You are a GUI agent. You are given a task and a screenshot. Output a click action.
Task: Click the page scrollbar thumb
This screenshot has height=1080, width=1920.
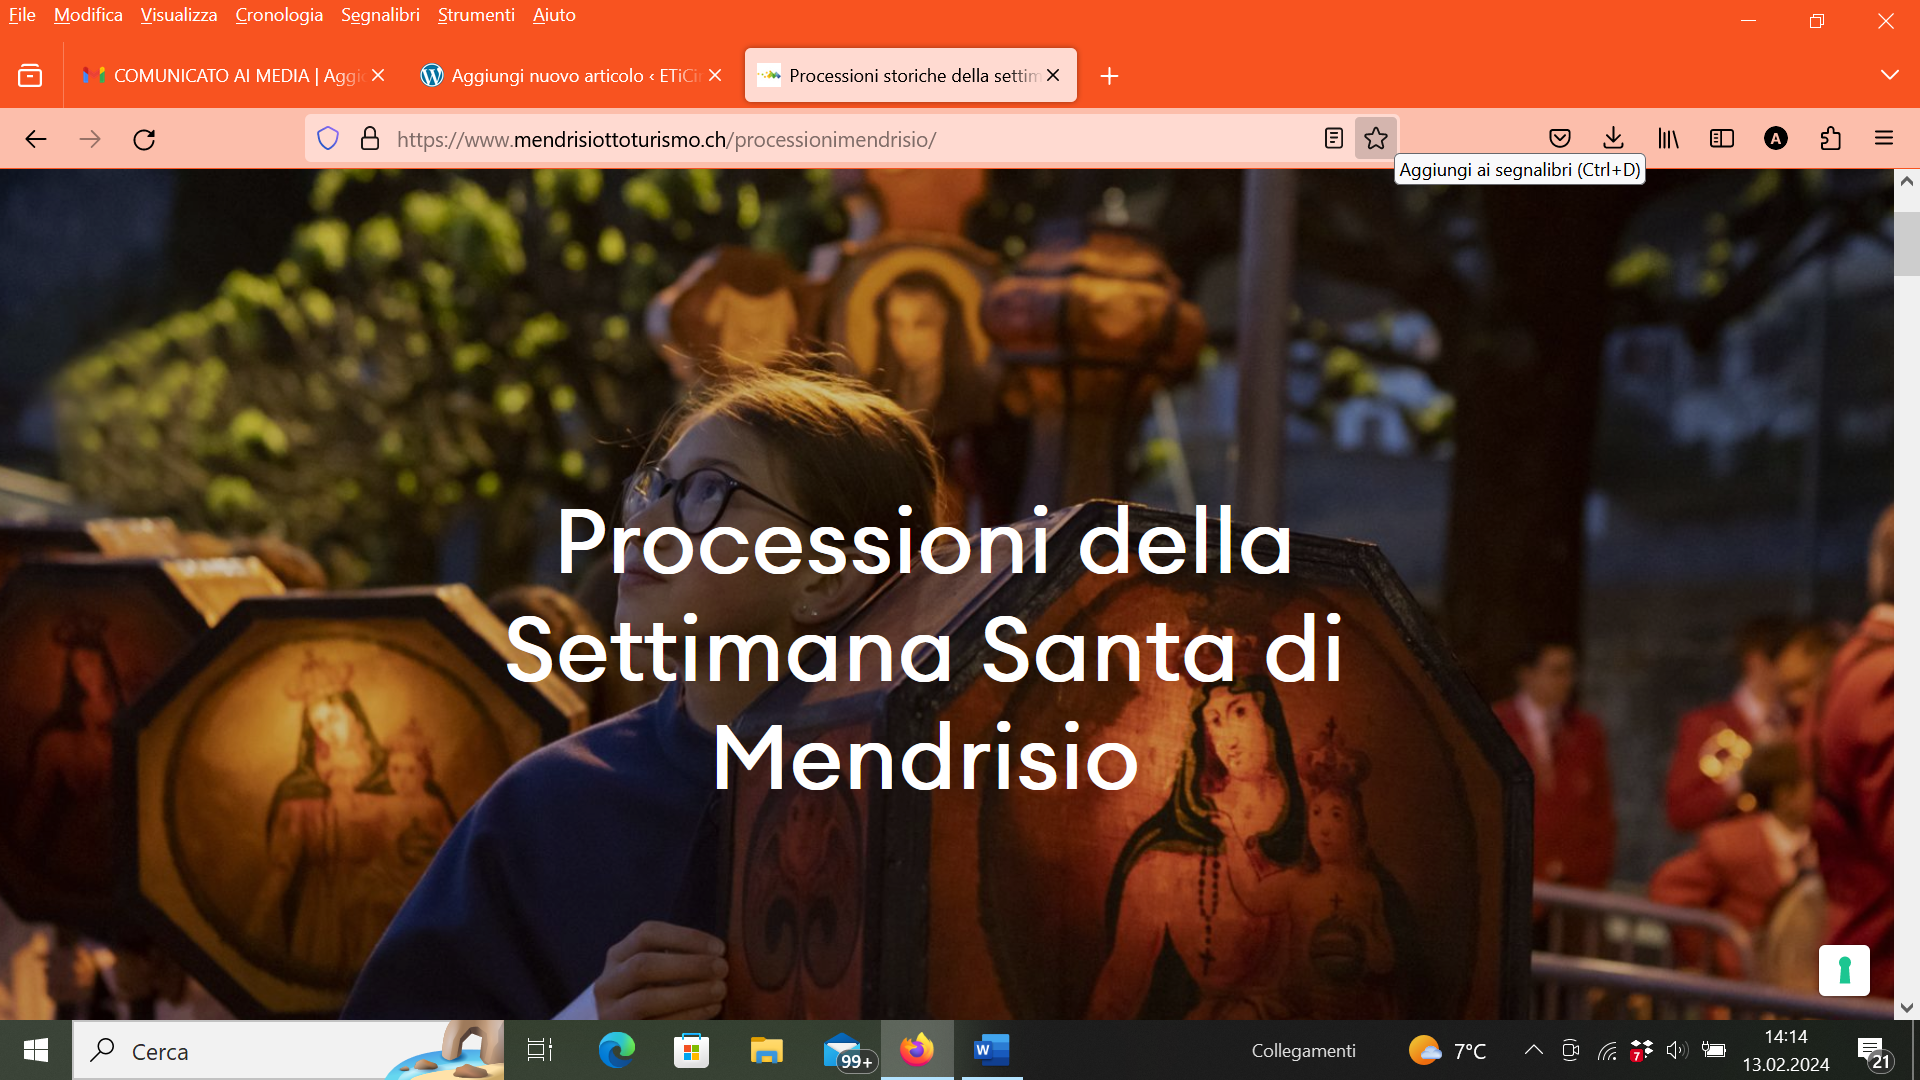1906,243
